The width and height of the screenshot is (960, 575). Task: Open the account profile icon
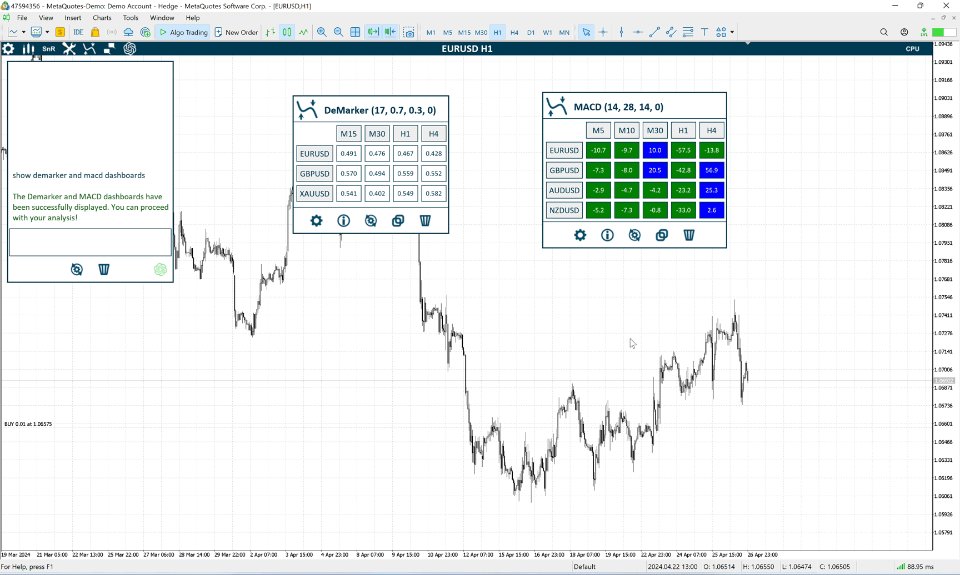pos(904,32)
